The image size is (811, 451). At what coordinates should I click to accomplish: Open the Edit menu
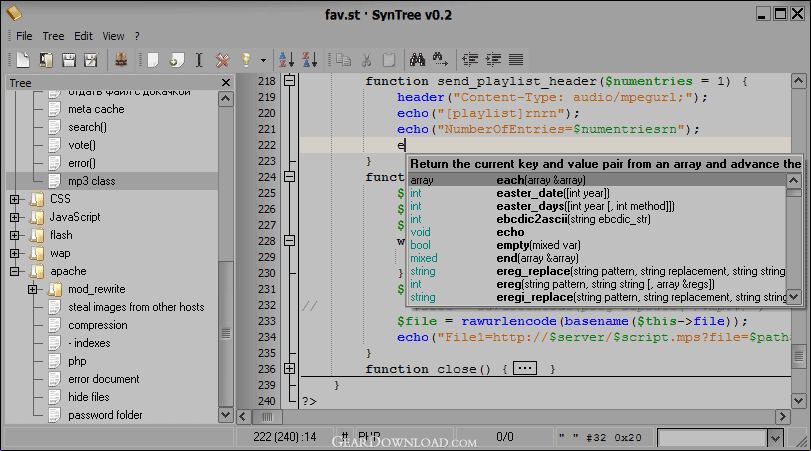point(83,36)
